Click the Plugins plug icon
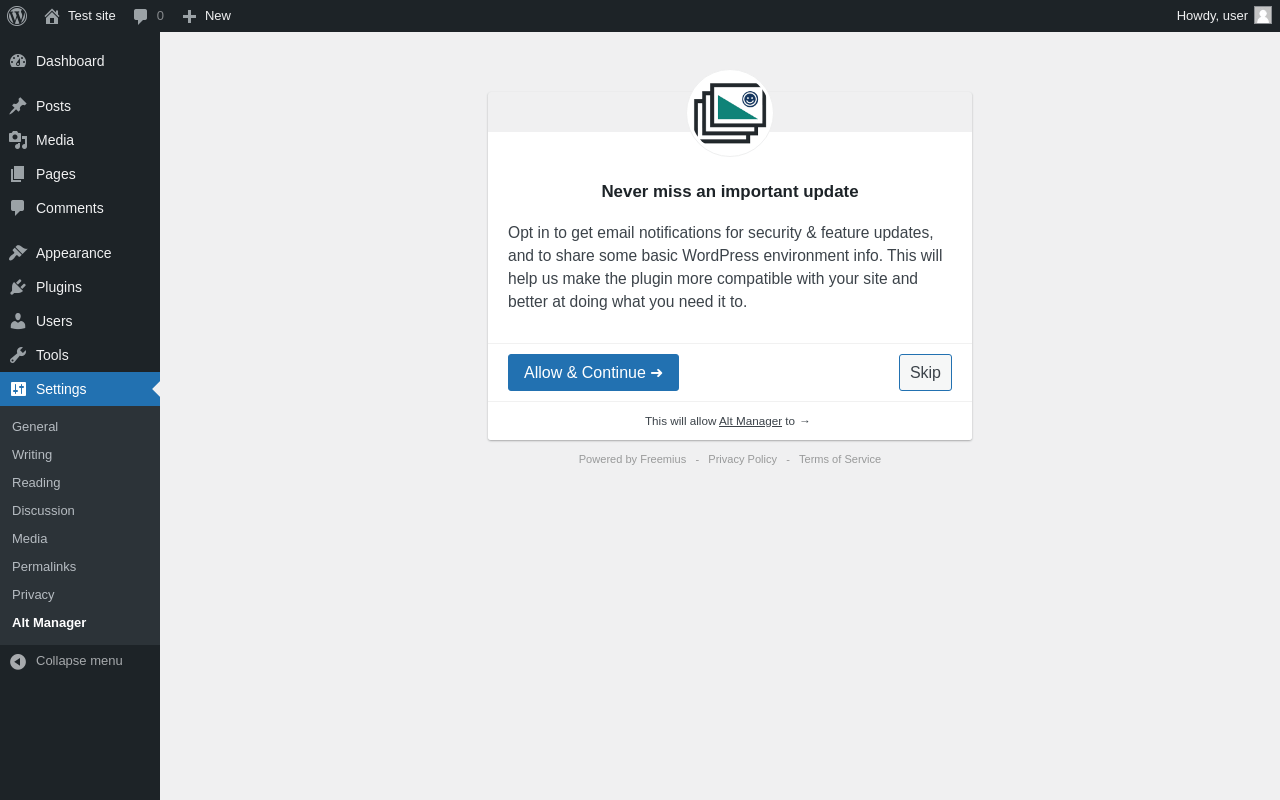The height and width of the screenshot is (800, 1280). [18, 287]
